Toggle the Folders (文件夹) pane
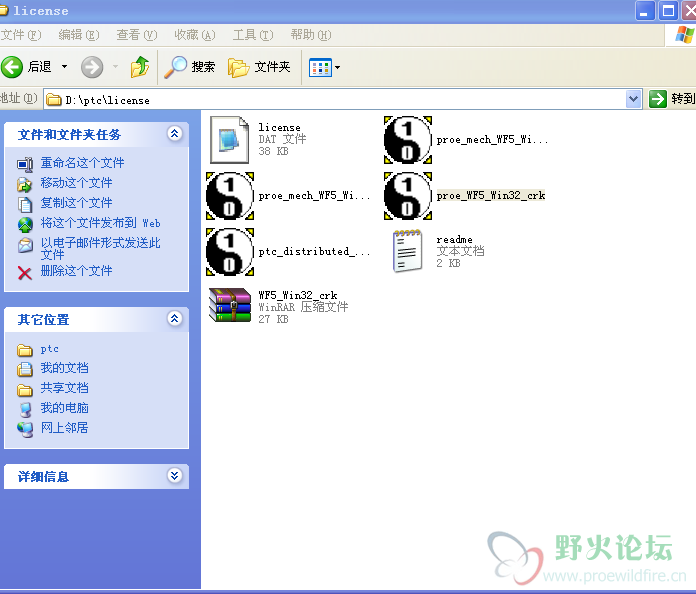 (x=259, y=67)
